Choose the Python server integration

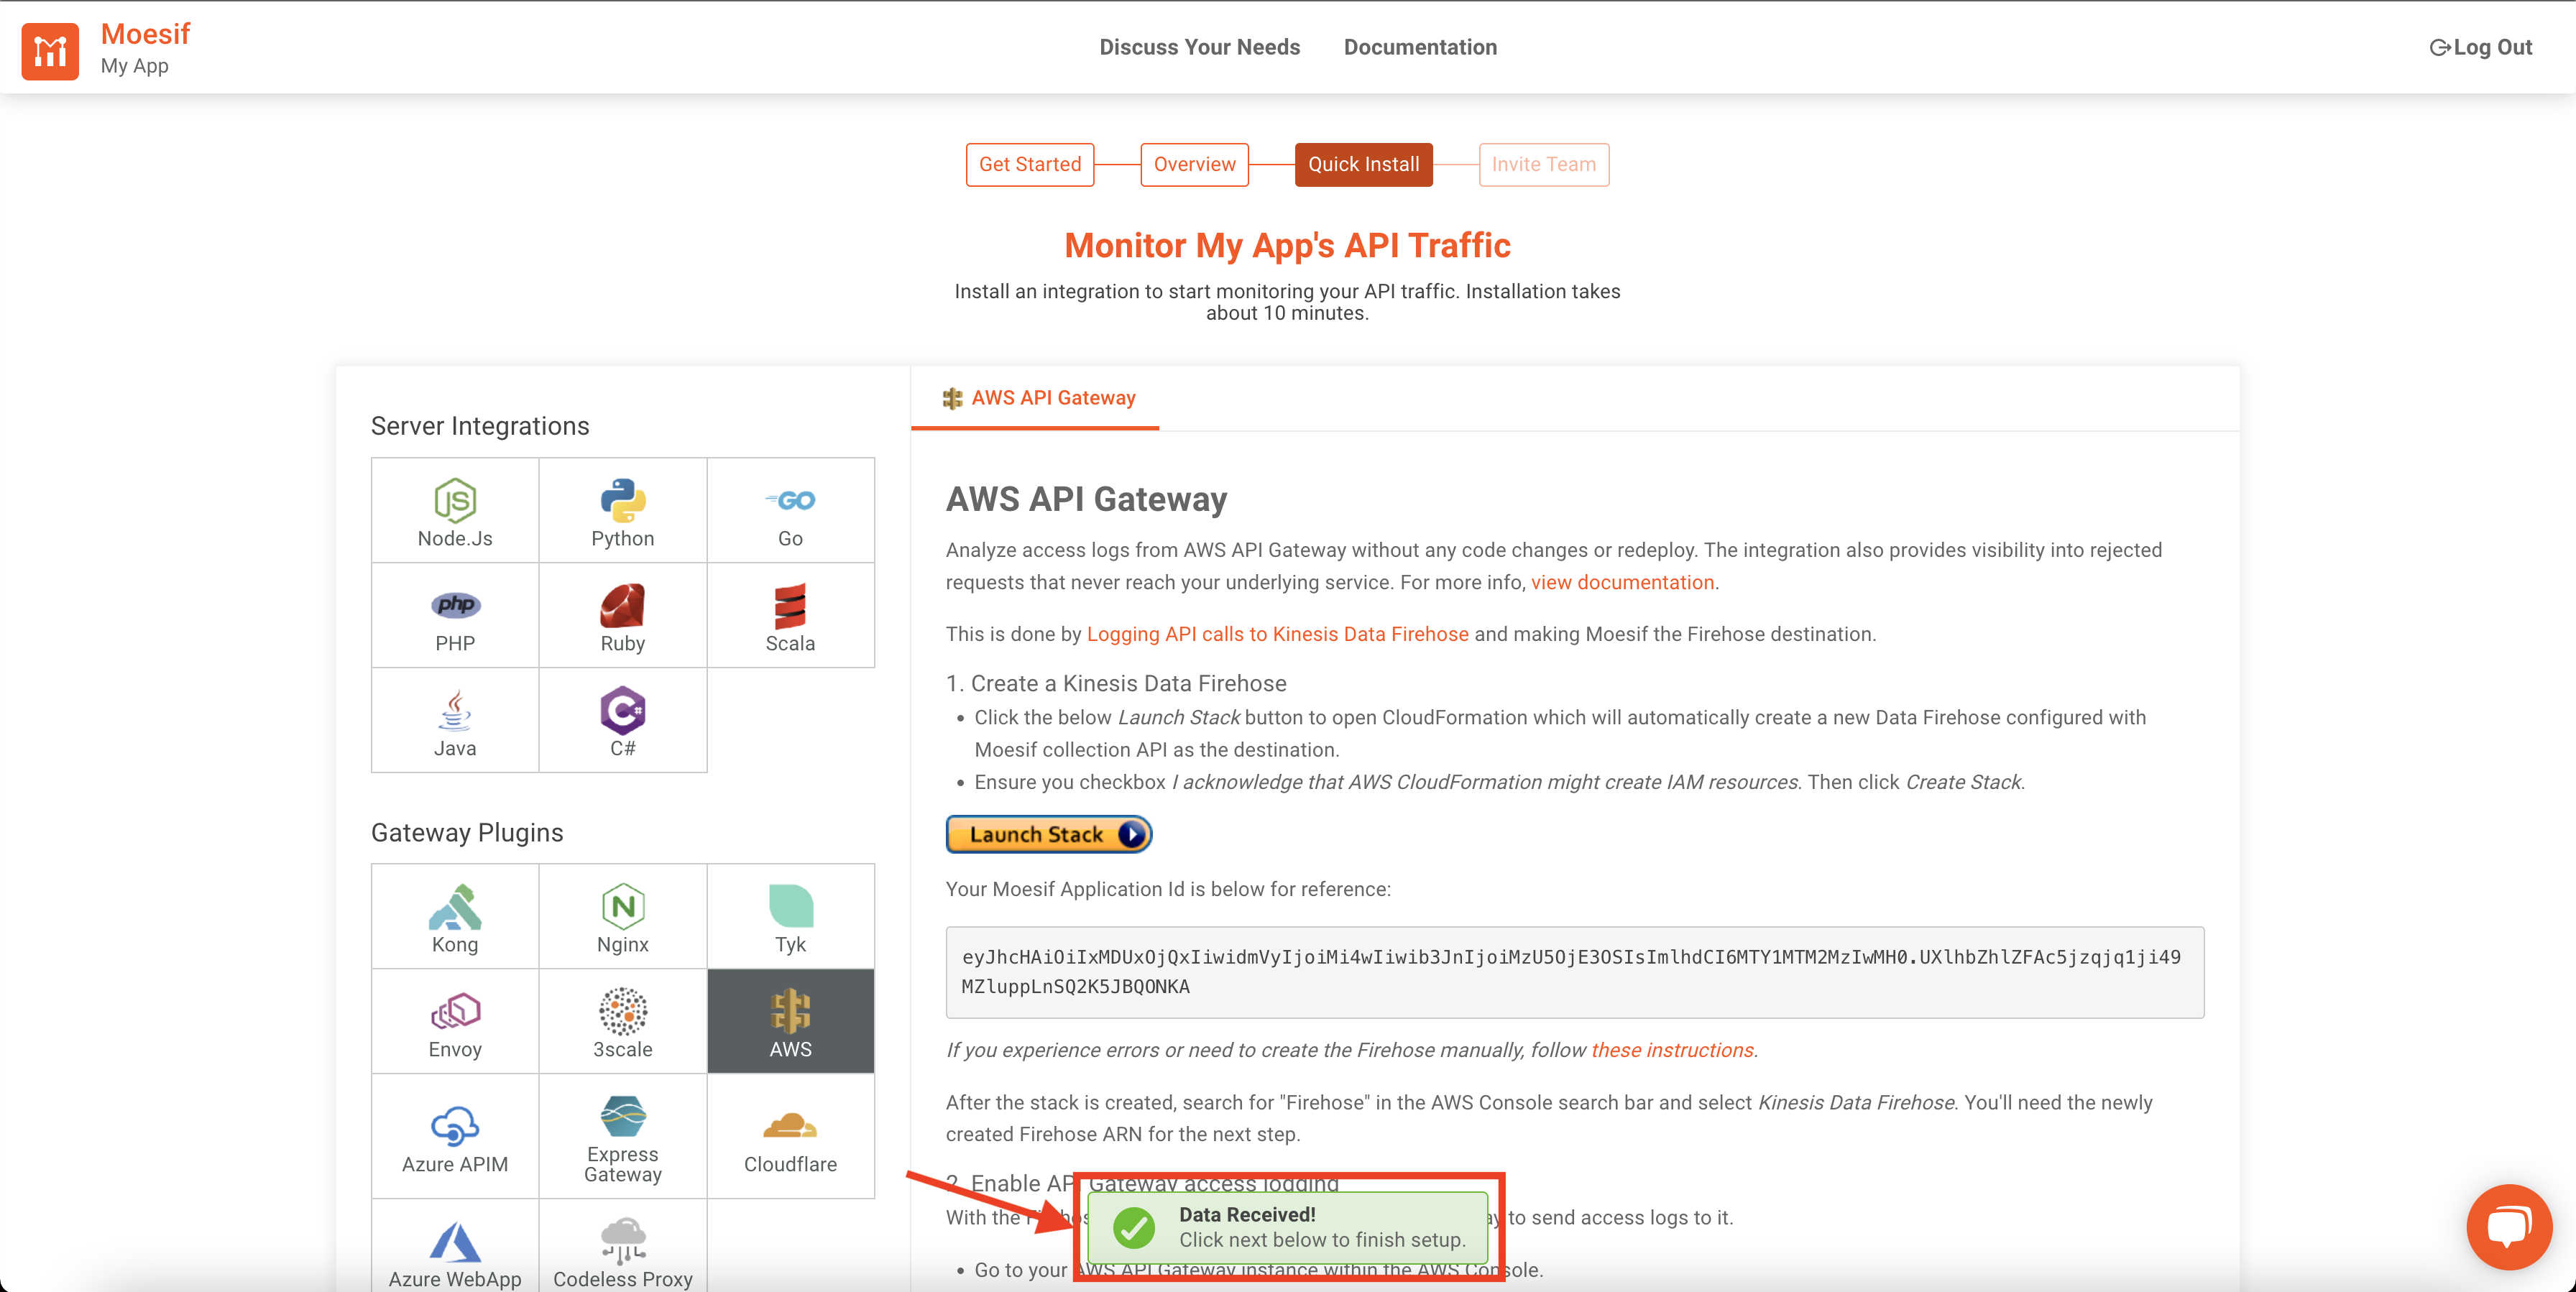point(622,512)
